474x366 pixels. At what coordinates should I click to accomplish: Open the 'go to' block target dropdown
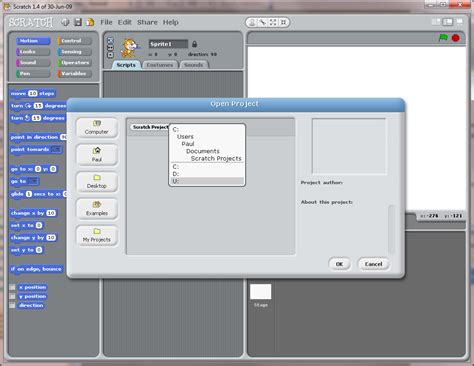coord(33,181)
